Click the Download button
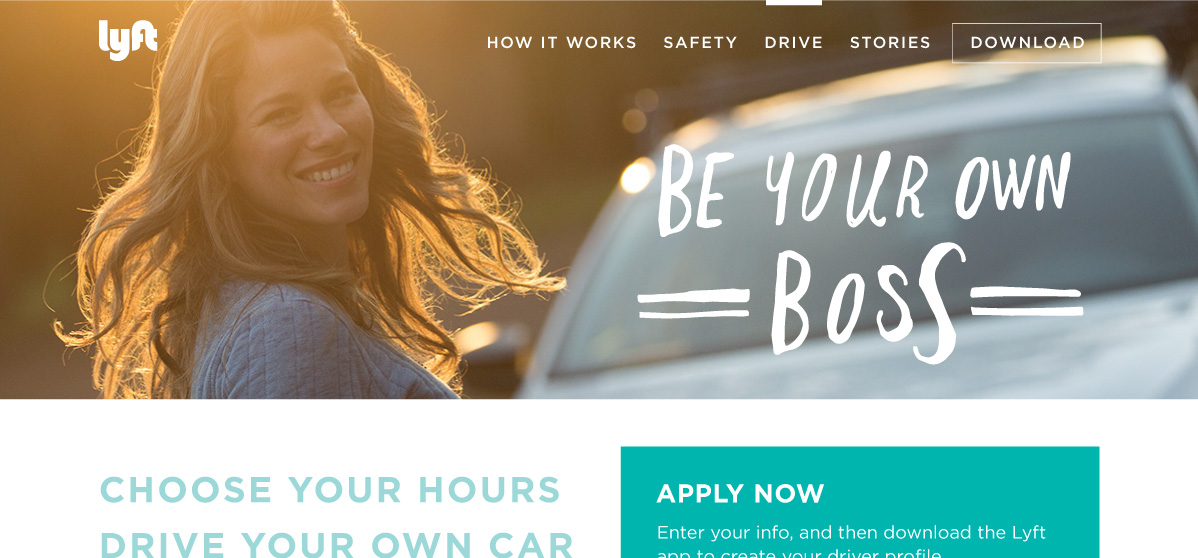This screenshot has width=1198, height=558. tap(1027, 43)
